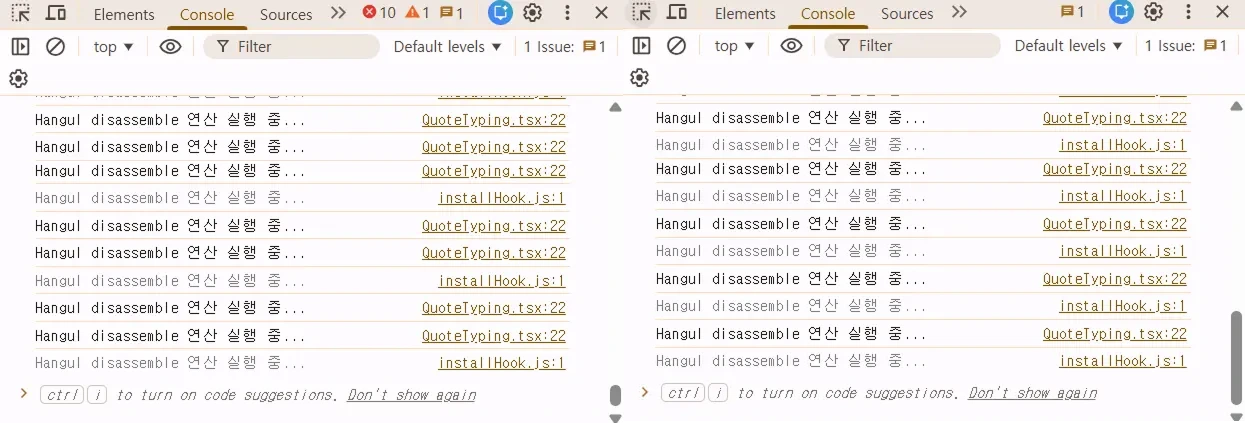
Task: Switch to Elements tab in left DevTools
Action: [x=124, y=14]
